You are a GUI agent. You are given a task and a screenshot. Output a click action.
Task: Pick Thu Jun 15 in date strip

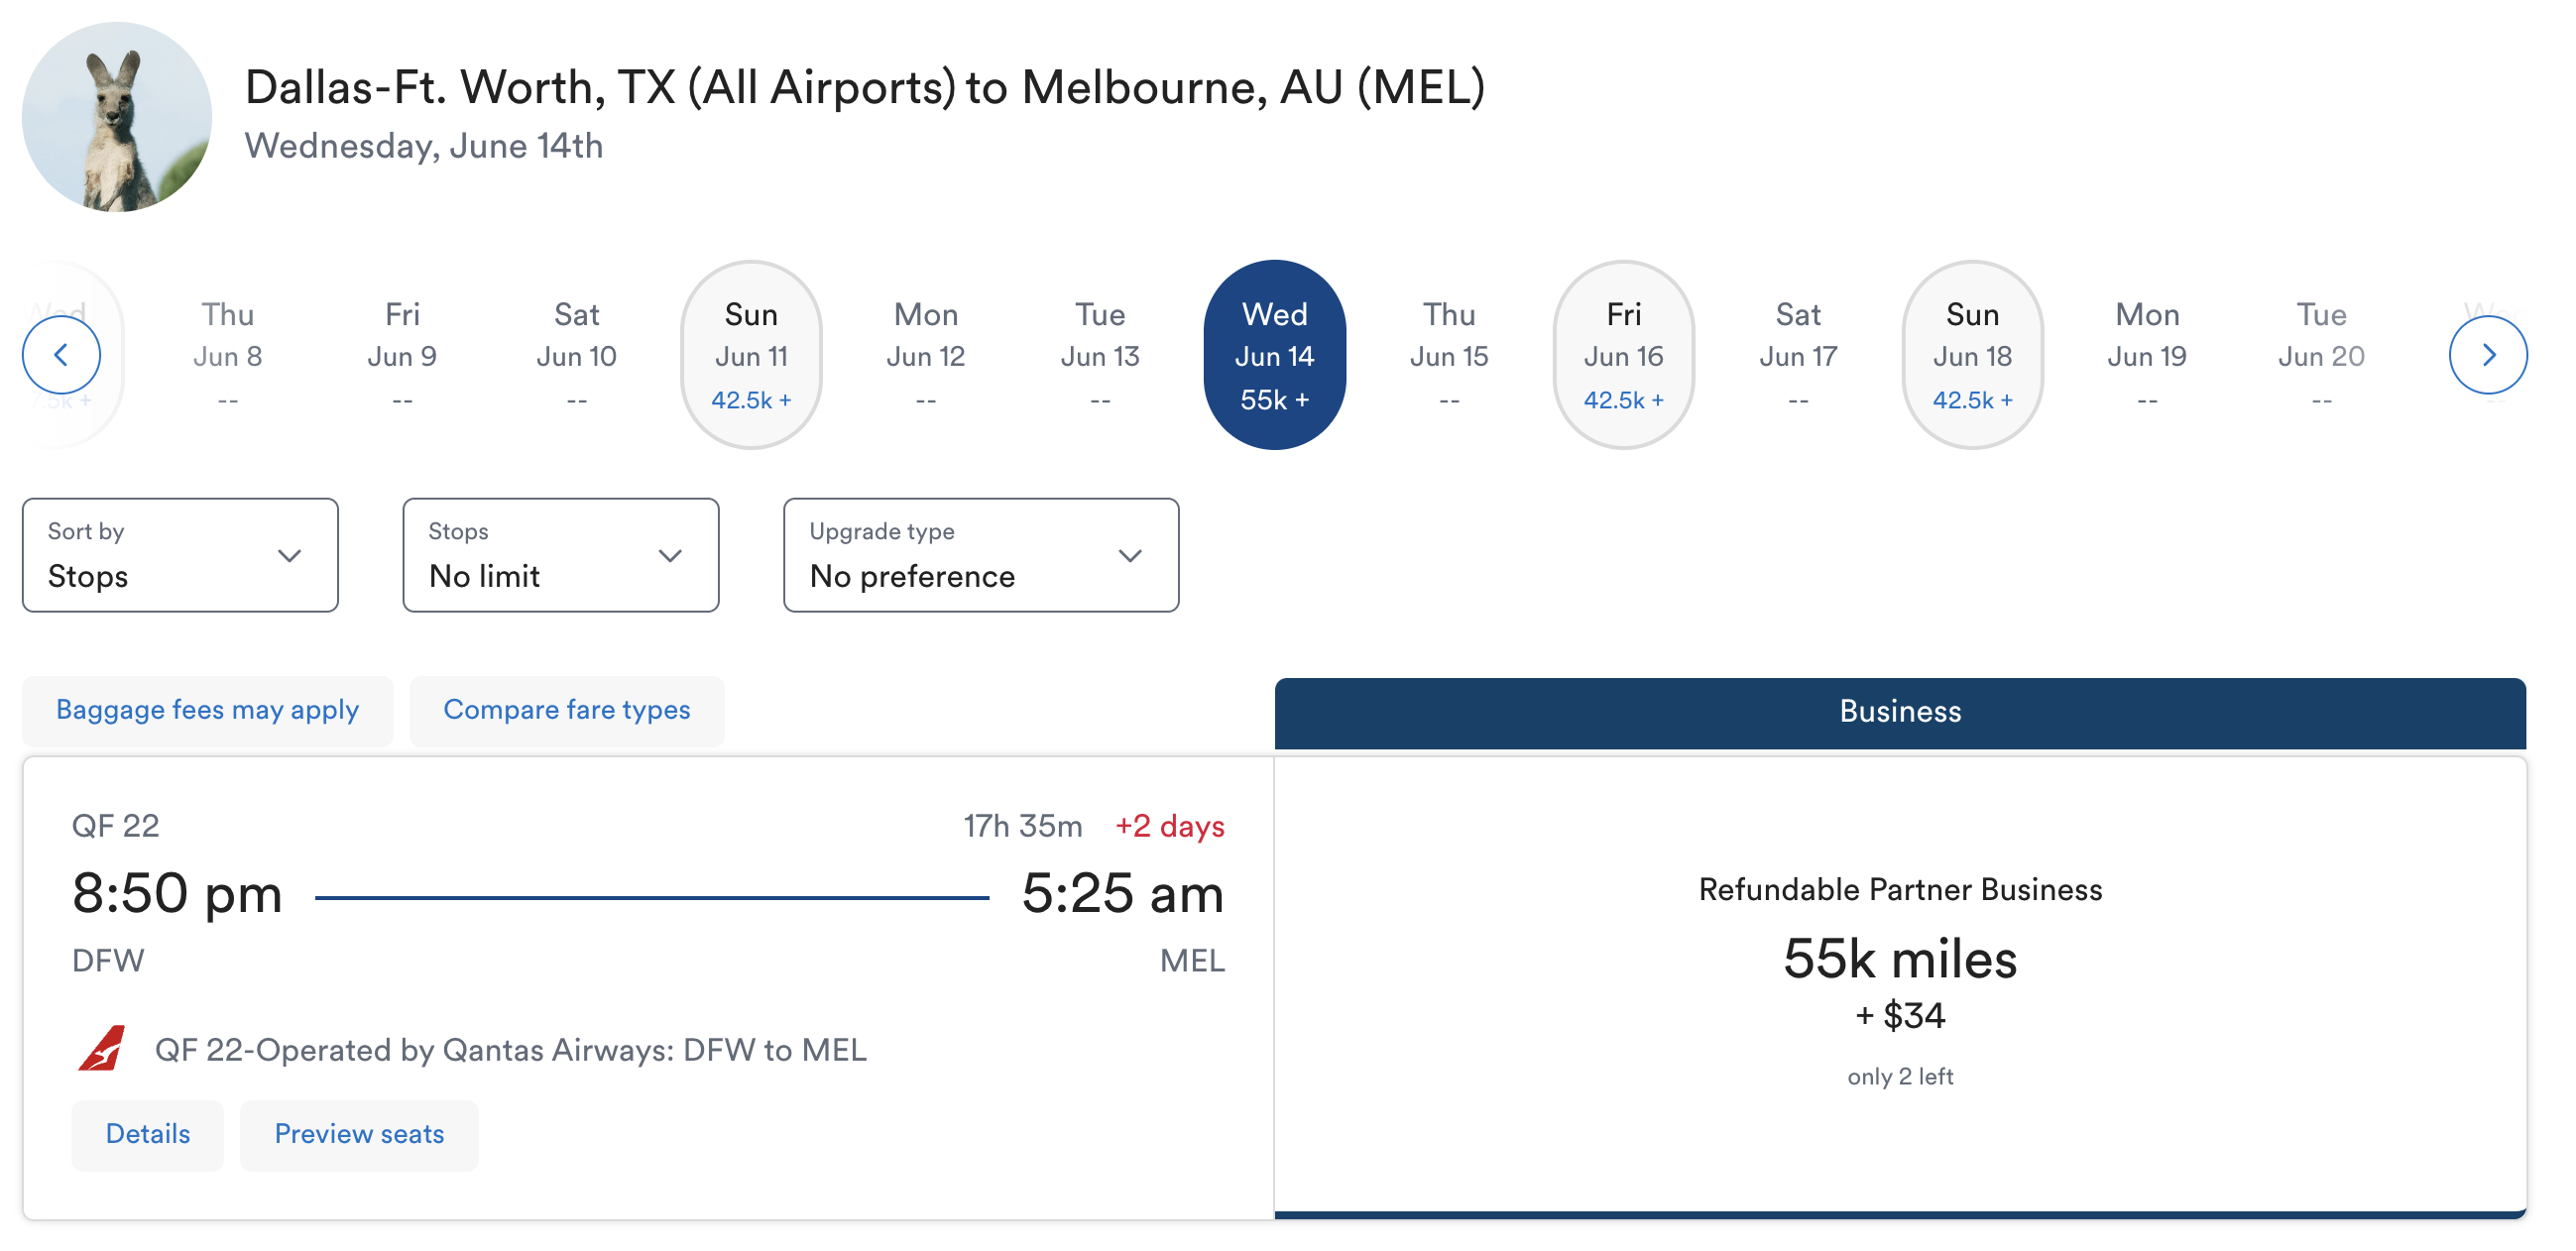1449,355
